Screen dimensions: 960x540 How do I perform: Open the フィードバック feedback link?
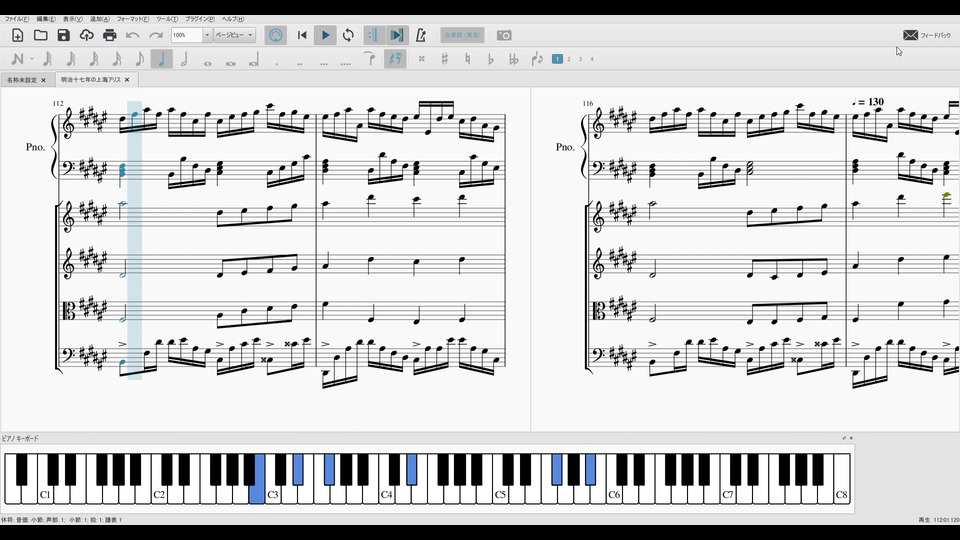927,35
